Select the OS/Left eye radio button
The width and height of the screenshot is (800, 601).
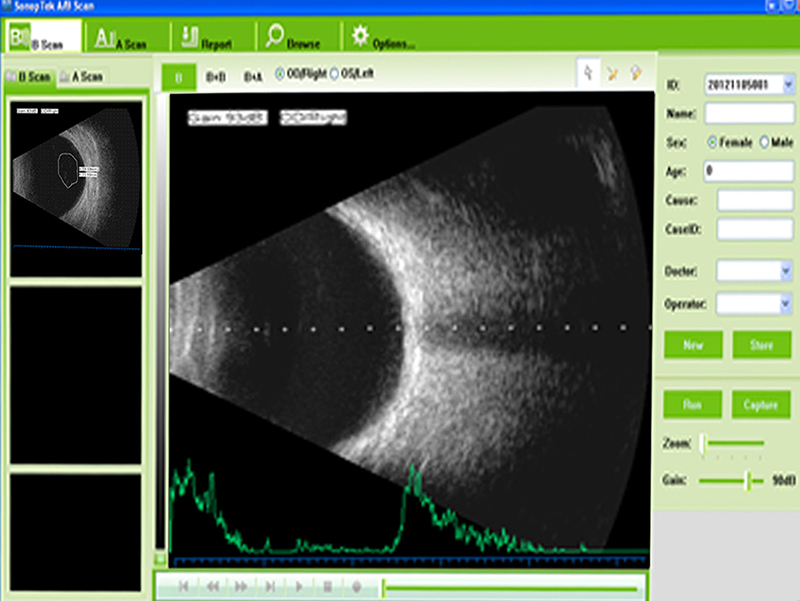coord(335,75)
